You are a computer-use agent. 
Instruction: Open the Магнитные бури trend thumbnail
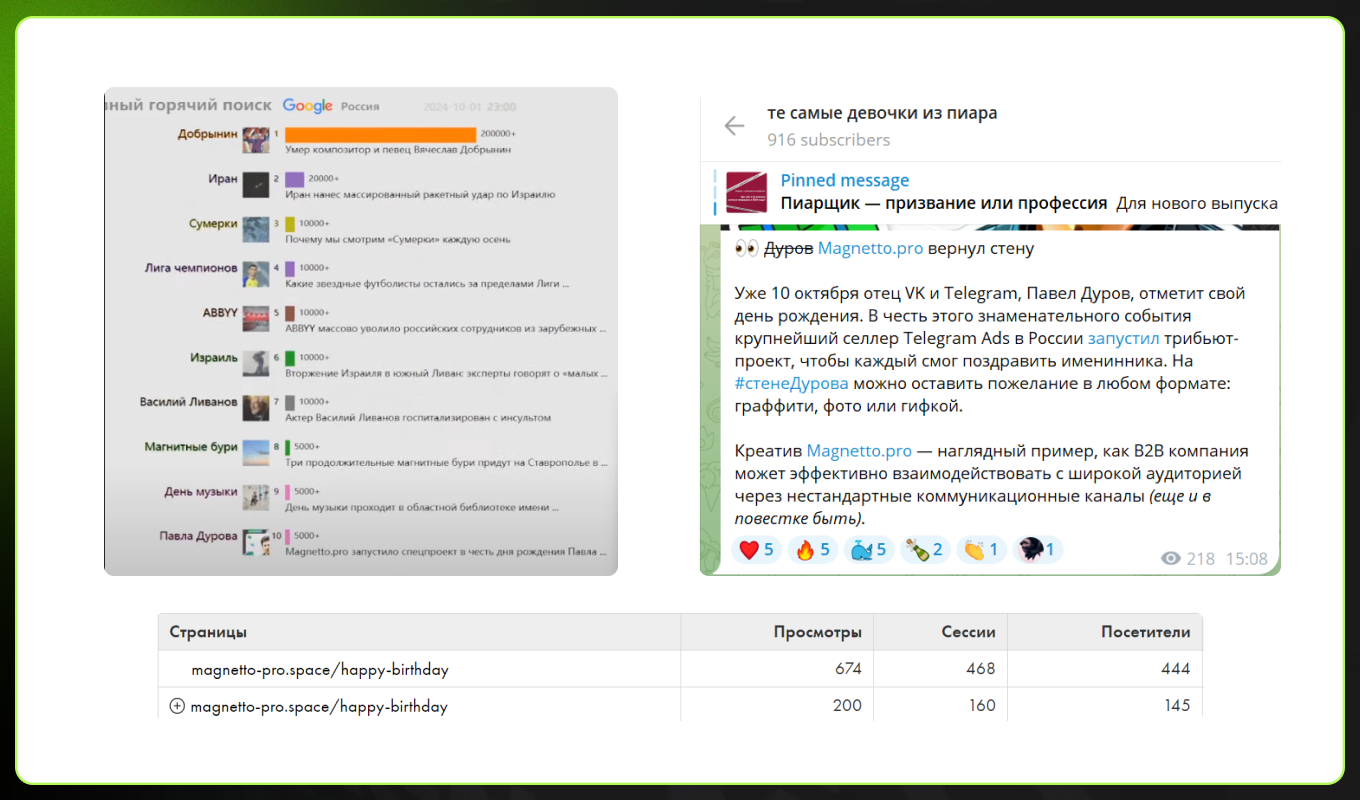(255, 452)
